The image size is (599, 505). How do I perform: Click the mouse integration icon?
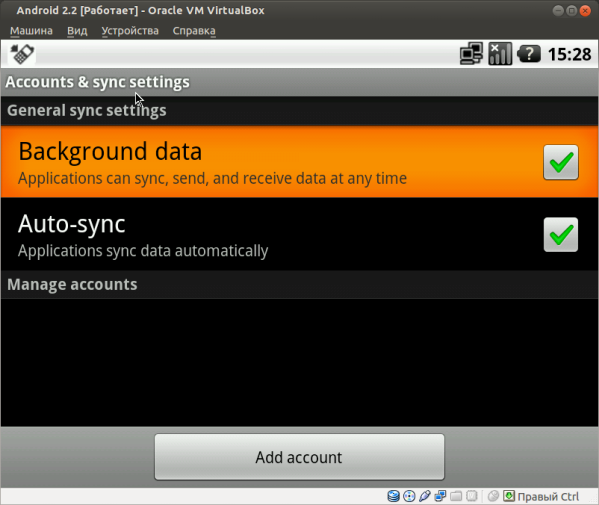coord(493,496)
